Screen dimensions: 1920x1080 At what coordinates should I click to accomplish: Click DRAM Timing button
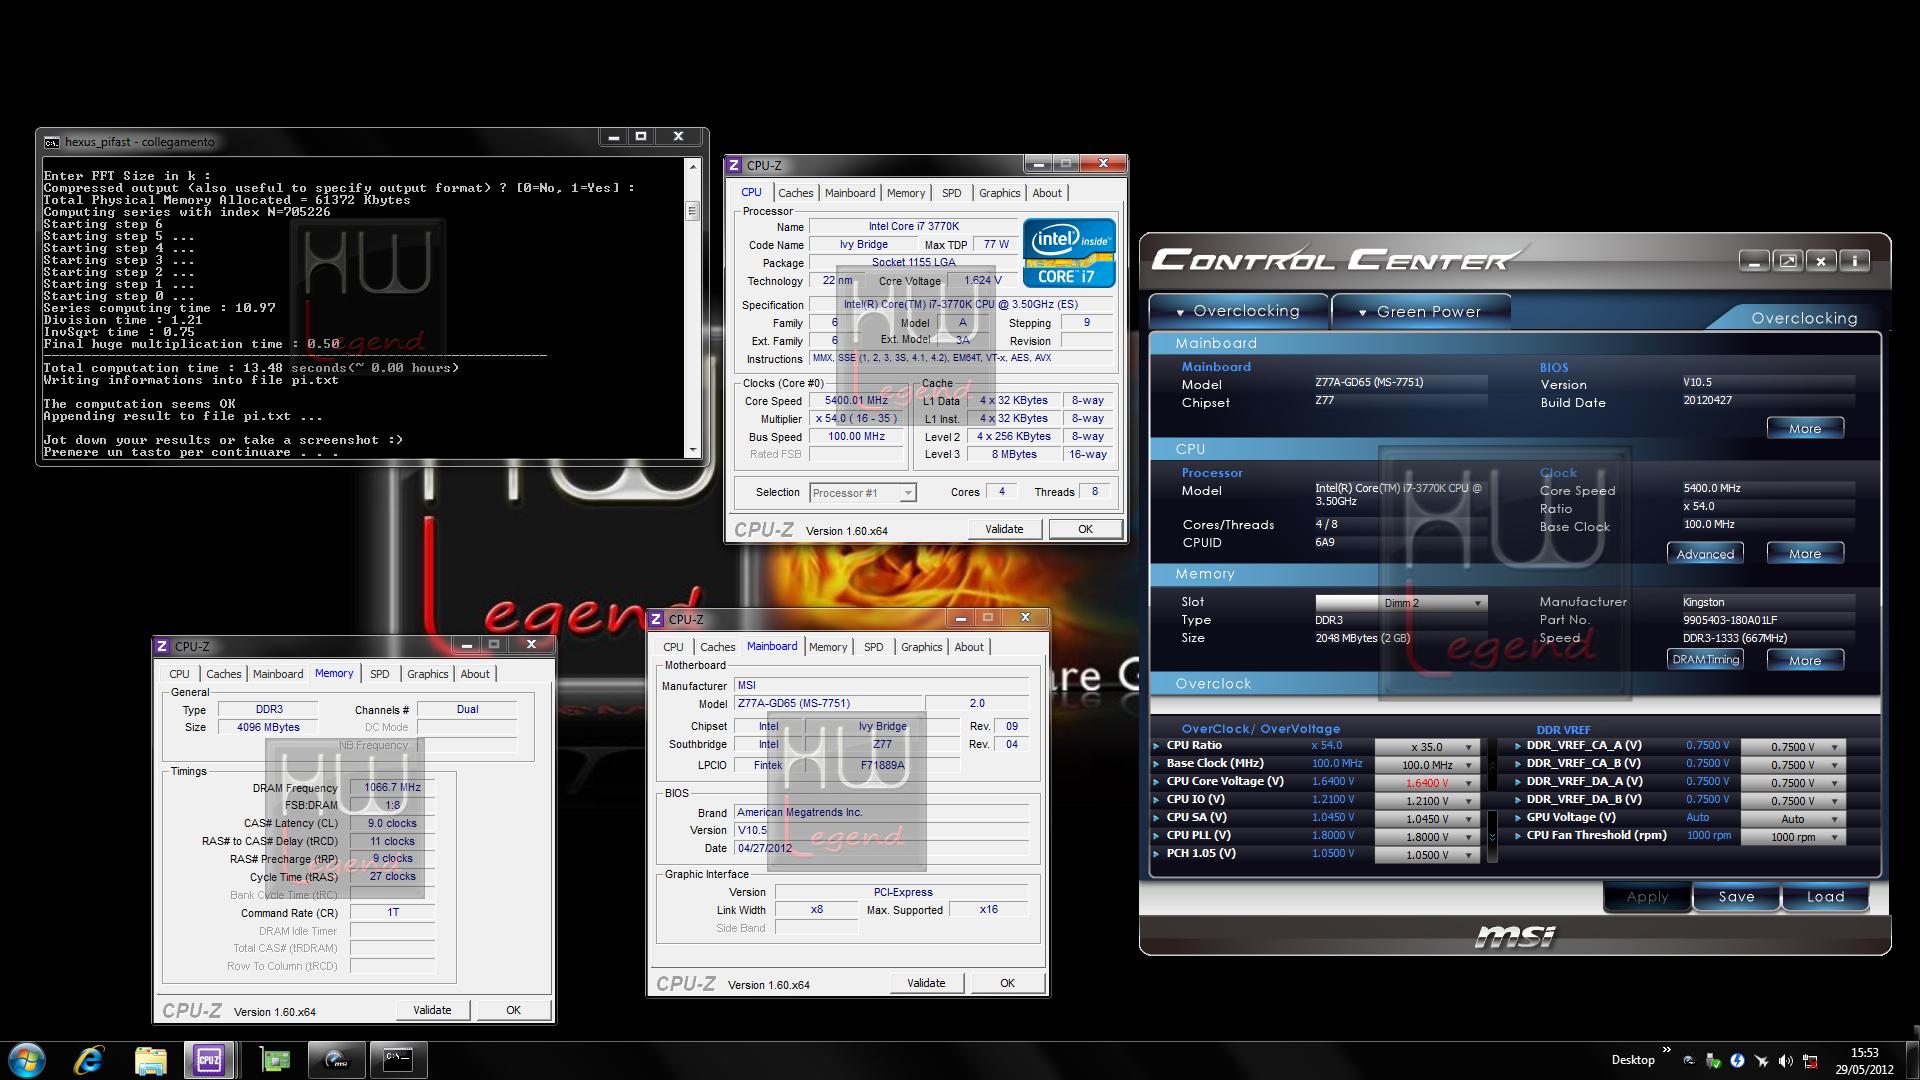[1705, 660]
